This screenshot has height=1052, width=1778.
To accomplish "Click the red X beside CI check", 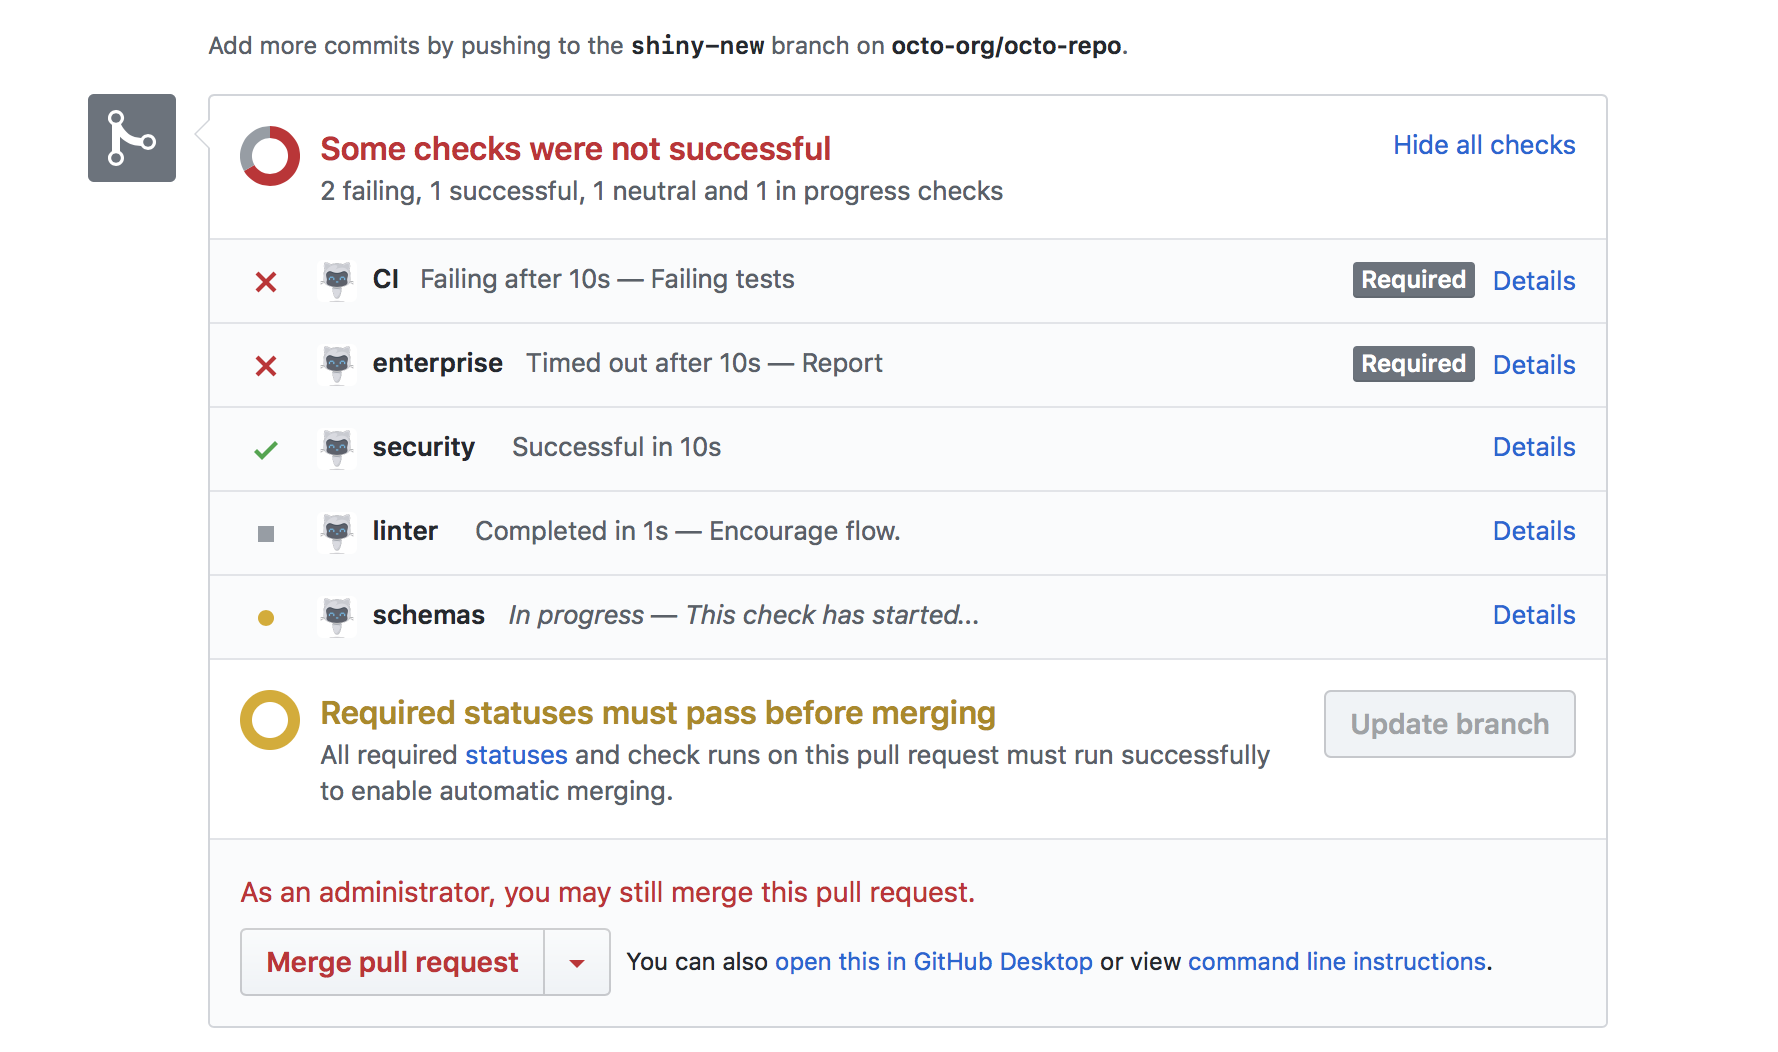I will [266, 282].
